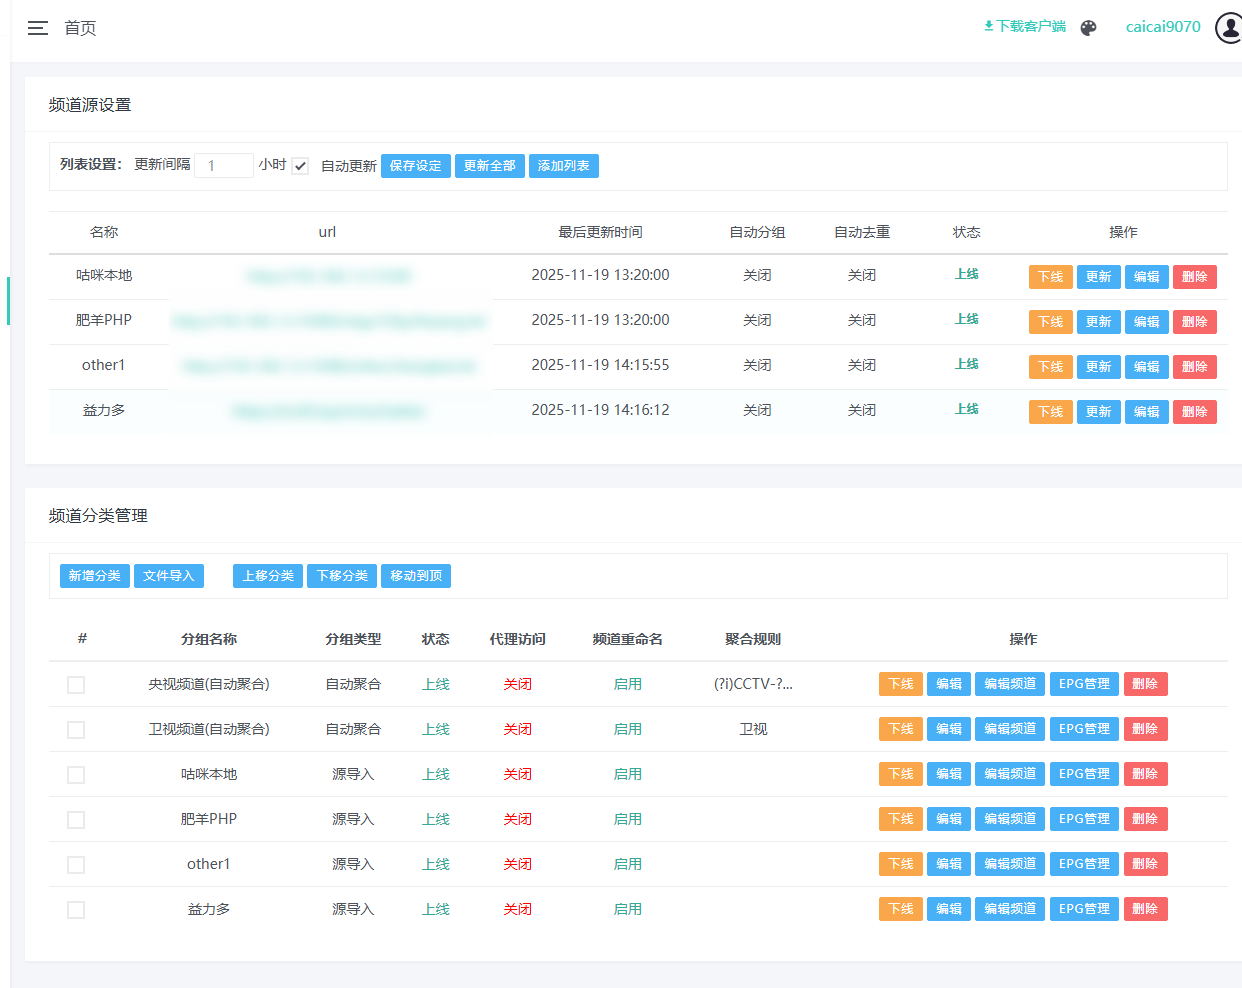Check the 益力多 category row checkbox
1242x988 pixels.
(76, 910)
